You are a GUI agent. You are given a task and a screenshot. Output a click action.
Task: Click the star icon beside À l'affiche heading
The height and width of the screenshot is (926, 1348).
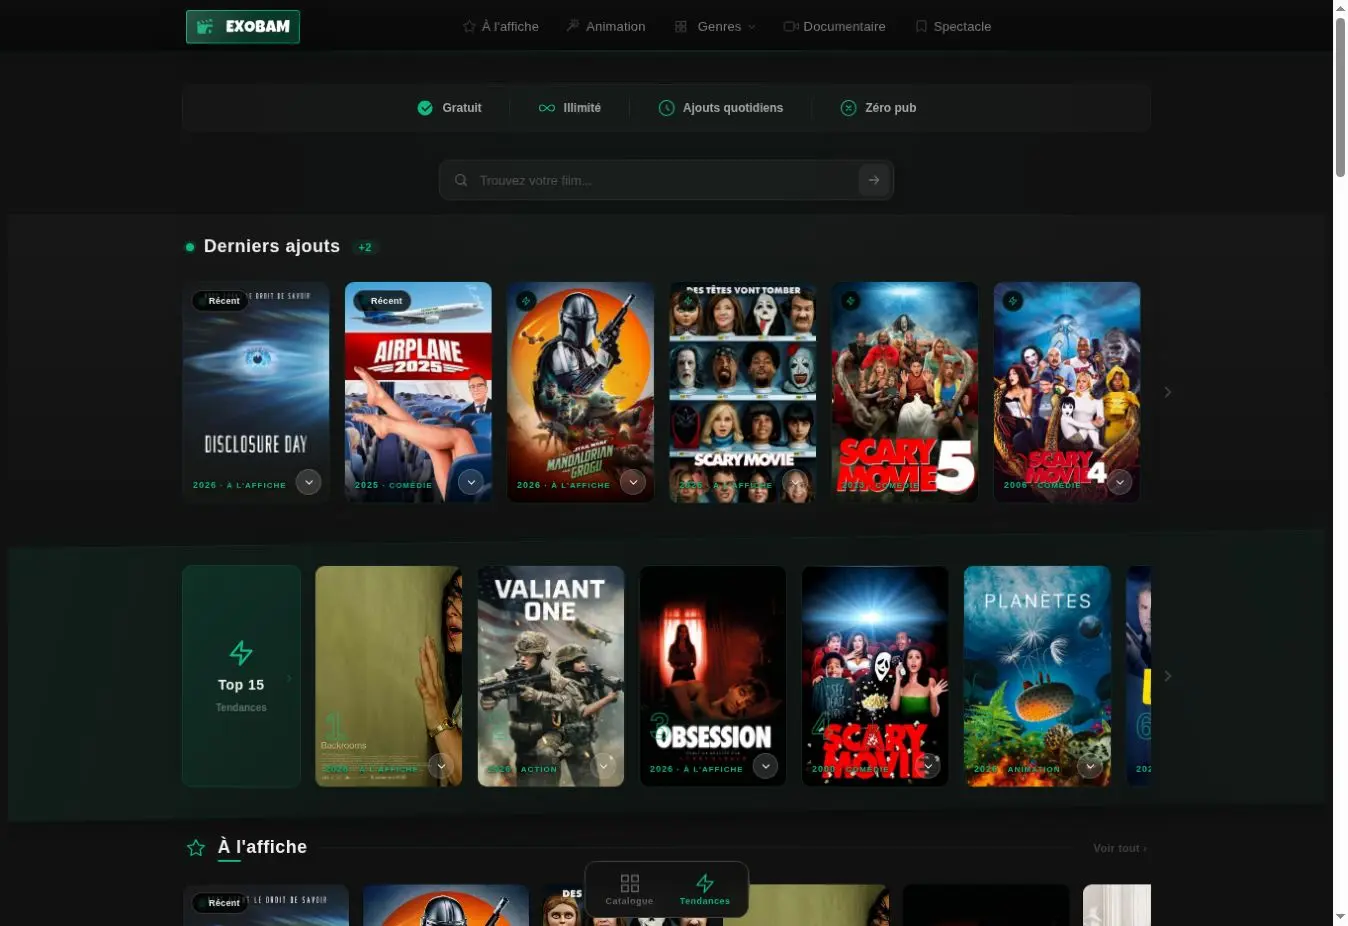click(196, 848)
